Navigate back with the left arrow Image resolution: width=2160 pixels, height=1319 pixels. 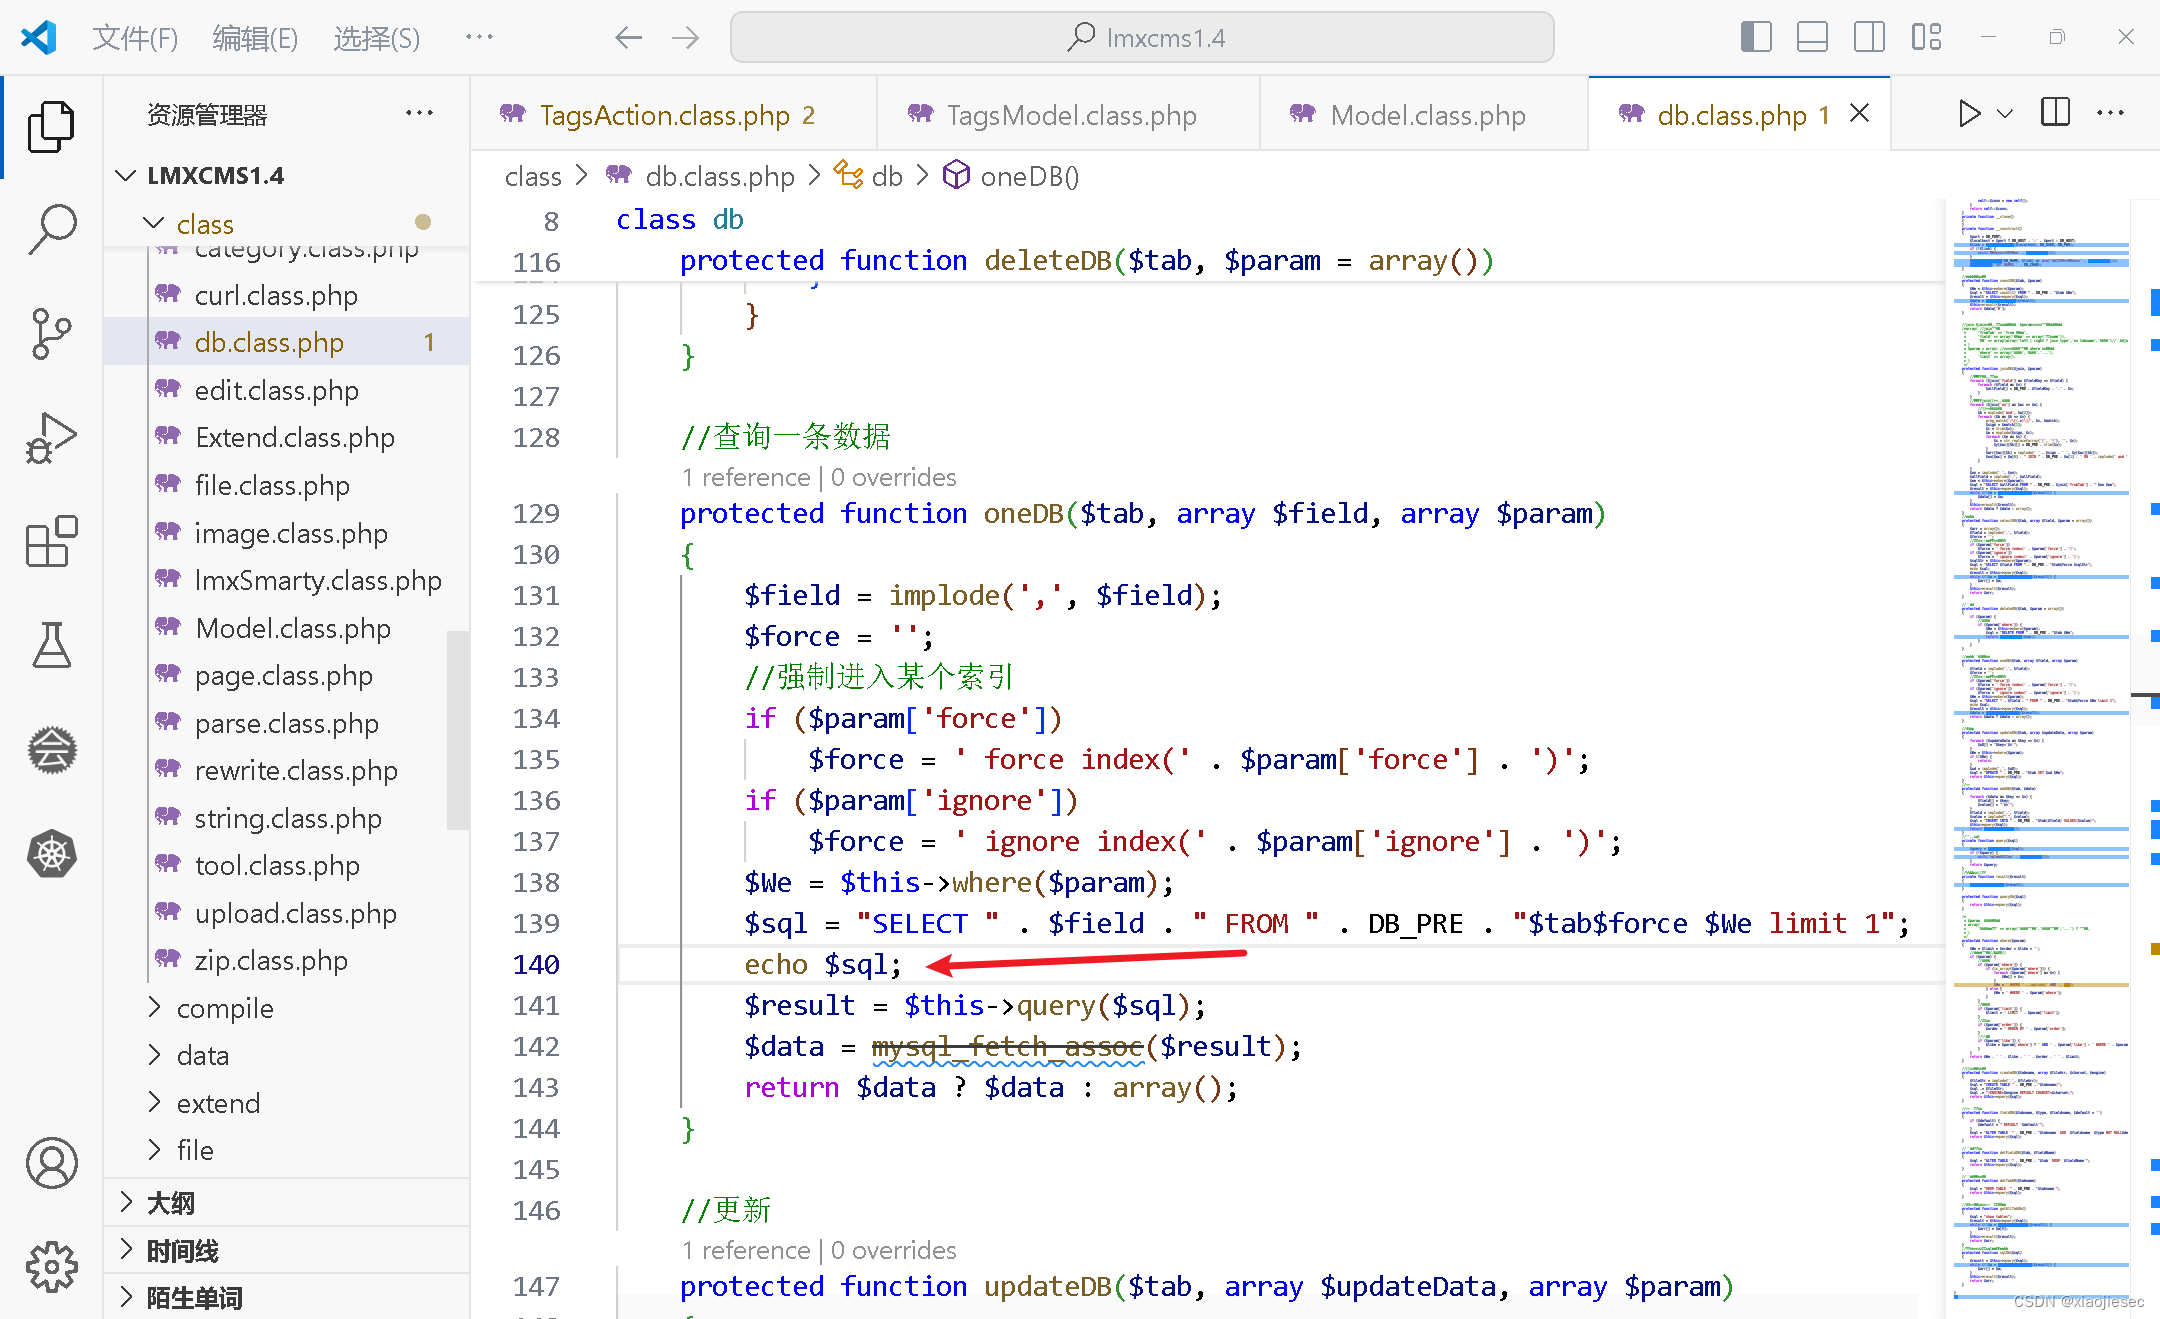[x=628, y=37]
